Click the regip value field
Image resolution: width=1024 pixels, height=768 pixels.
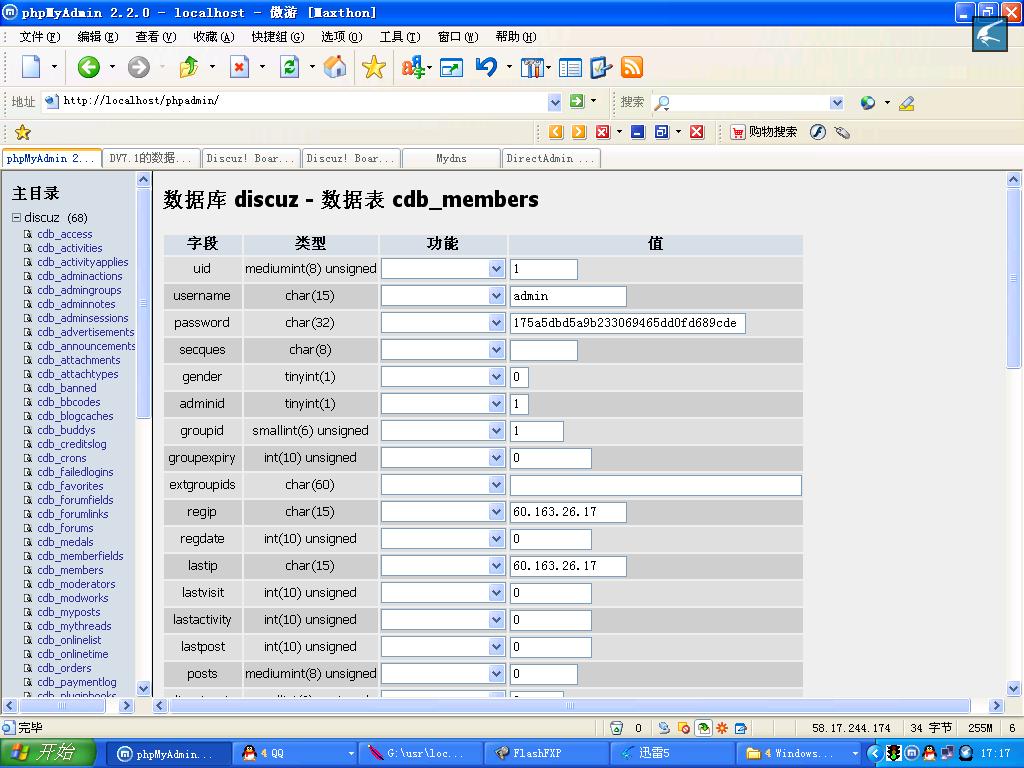568,512
